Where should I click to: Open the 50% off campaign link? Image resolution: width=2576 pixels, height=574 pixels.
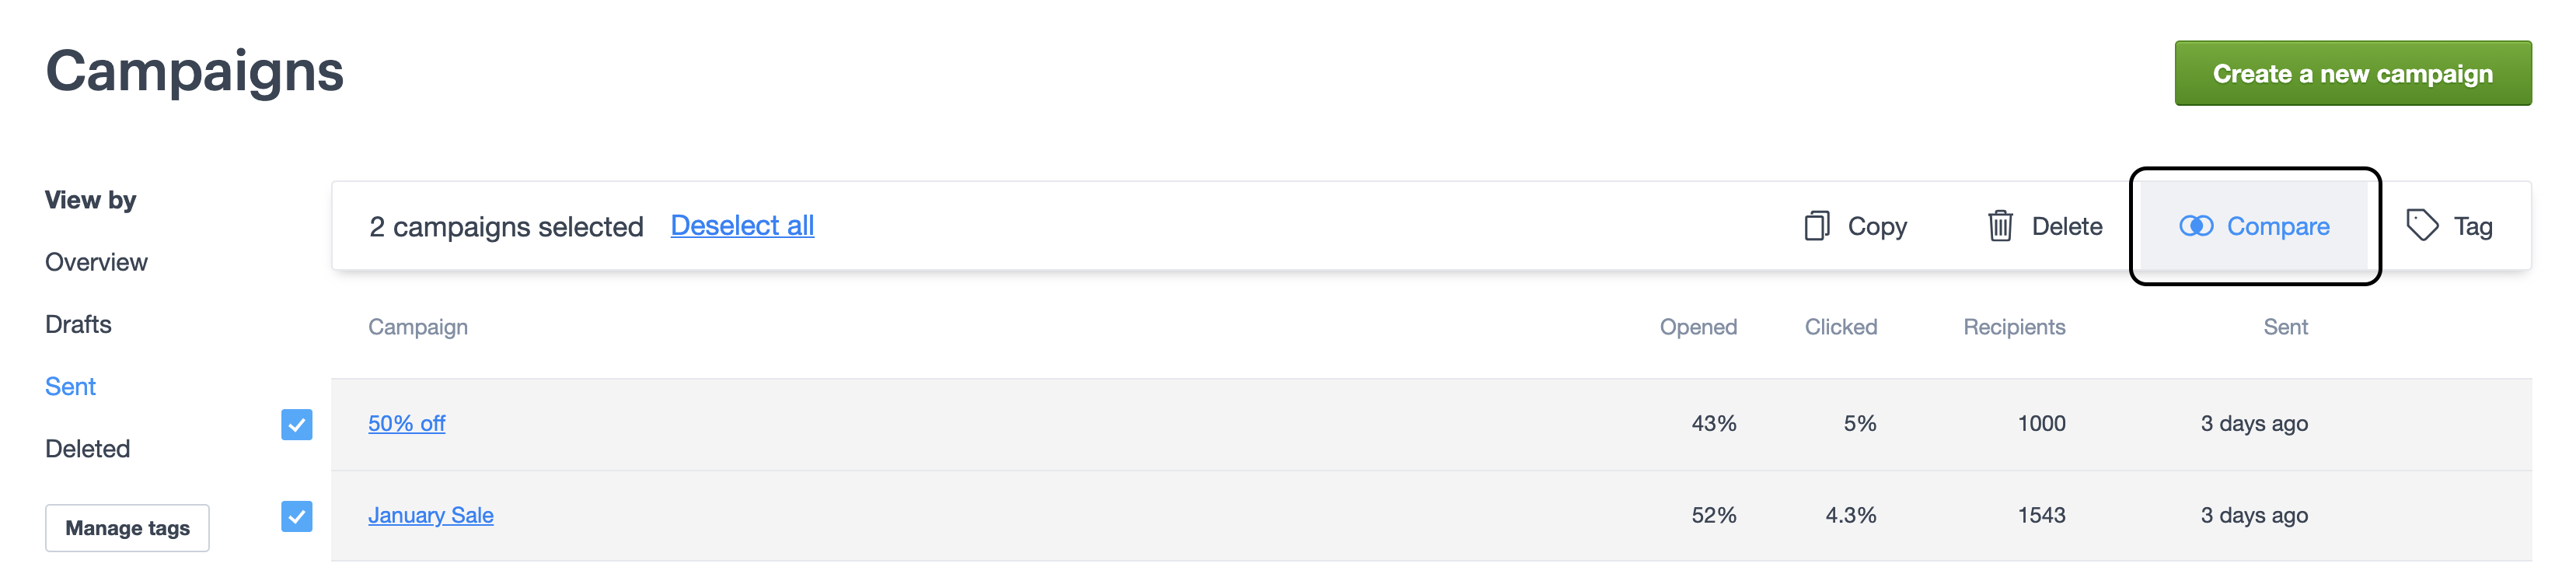tap(406, 423)
